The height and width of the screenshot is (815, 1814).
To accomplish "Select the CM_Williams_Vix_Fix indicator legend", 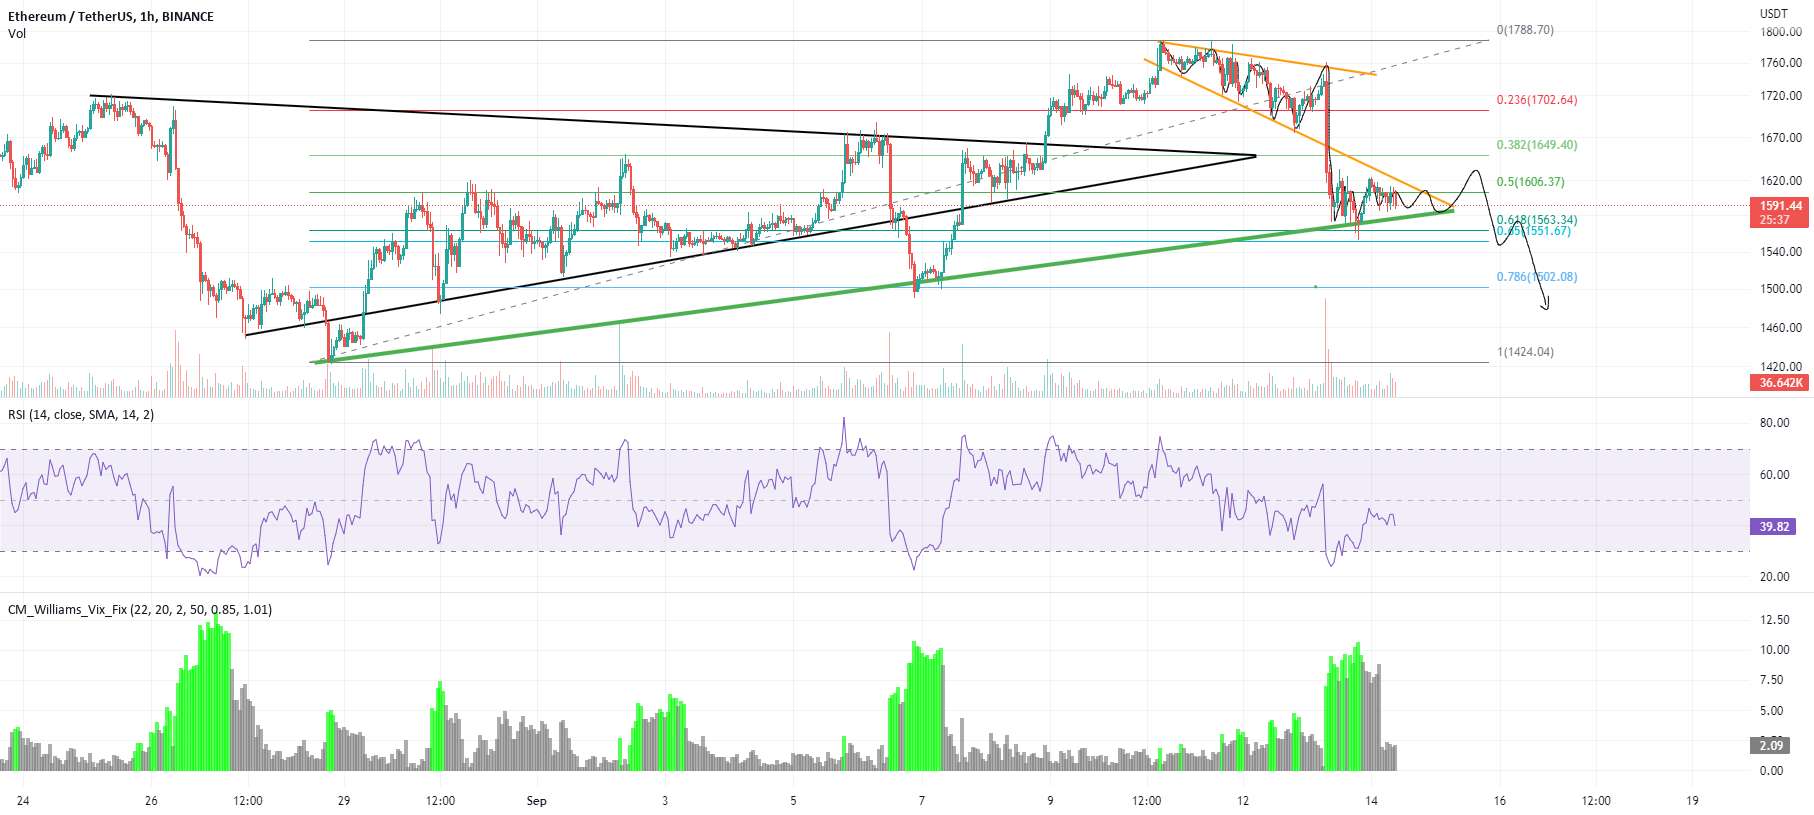I will 140,610.
